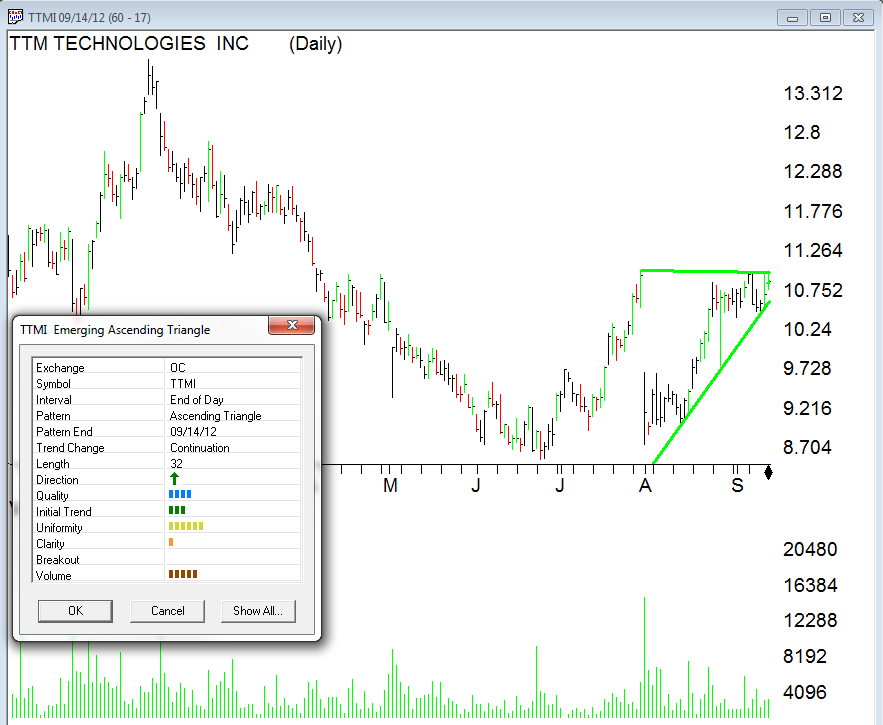Click the 11.264 price axis label
The image size is (883, 725).
[813, 251]
